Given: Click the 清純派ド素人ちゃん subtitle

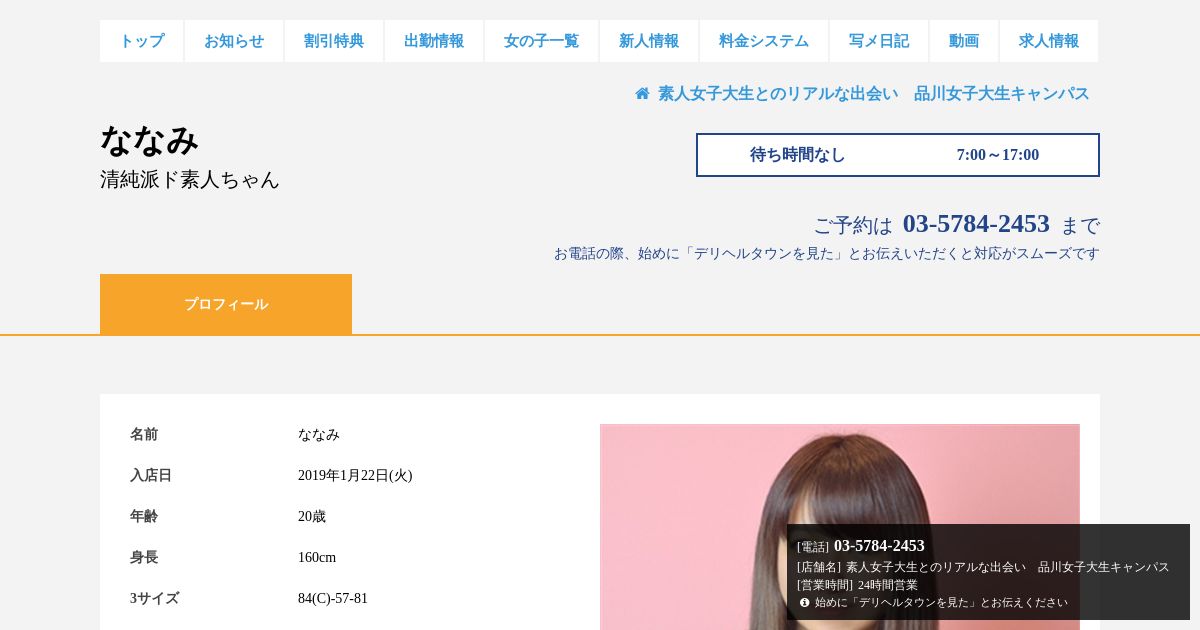Looking at the screenshot, I should click(x=190, y=180).
